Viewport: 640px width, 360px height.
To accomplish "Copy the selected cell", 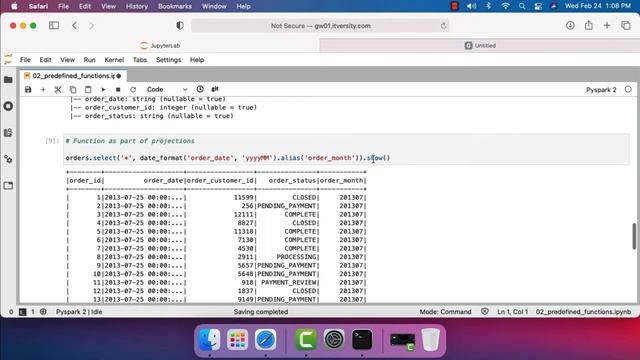I will [73, 89].
